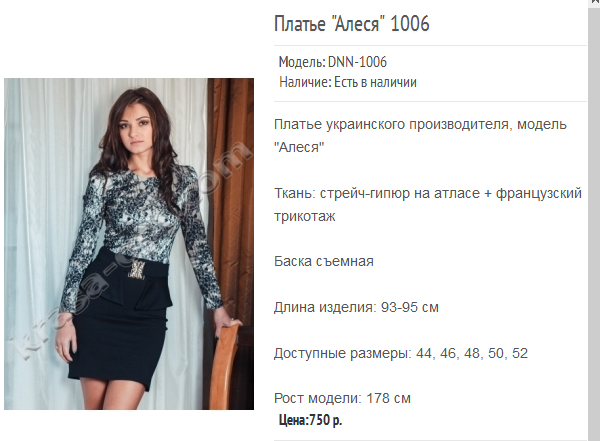Choose size 46 from the available sizes

(448, 353)
